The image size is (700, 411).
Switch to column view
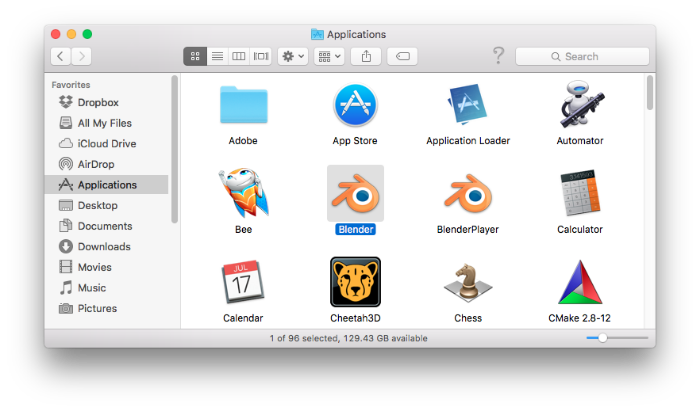(239, 56)
